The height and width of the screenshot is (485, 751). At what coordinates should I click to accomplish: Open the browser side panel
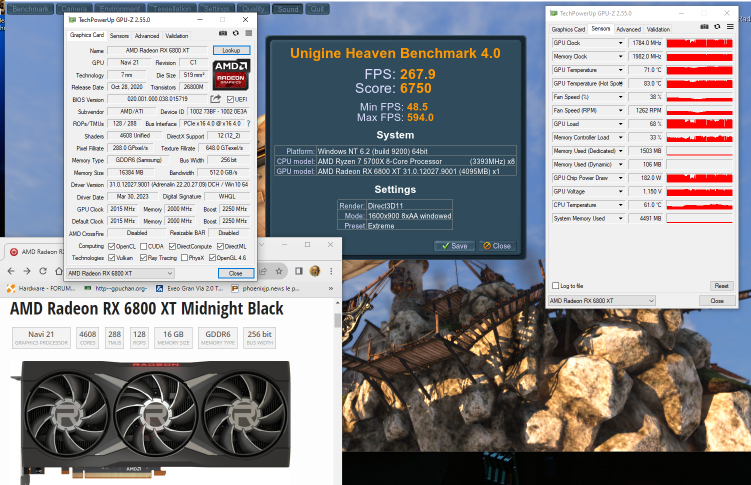click(299, 271)
